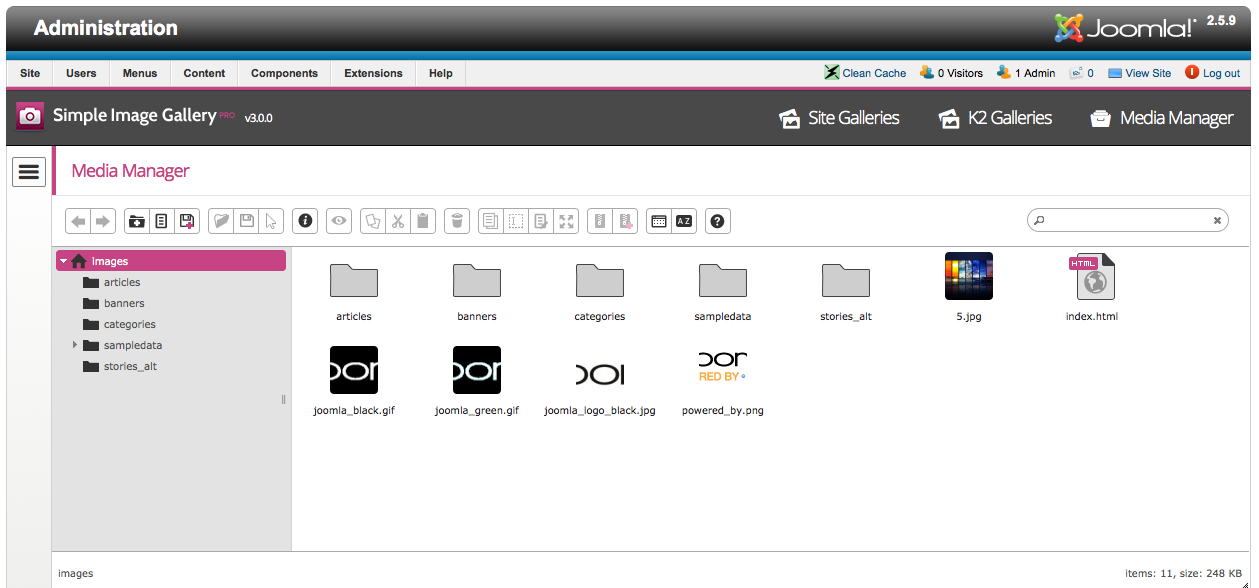
Task: Click the Log out link
Action: (x=1212, y=73)
